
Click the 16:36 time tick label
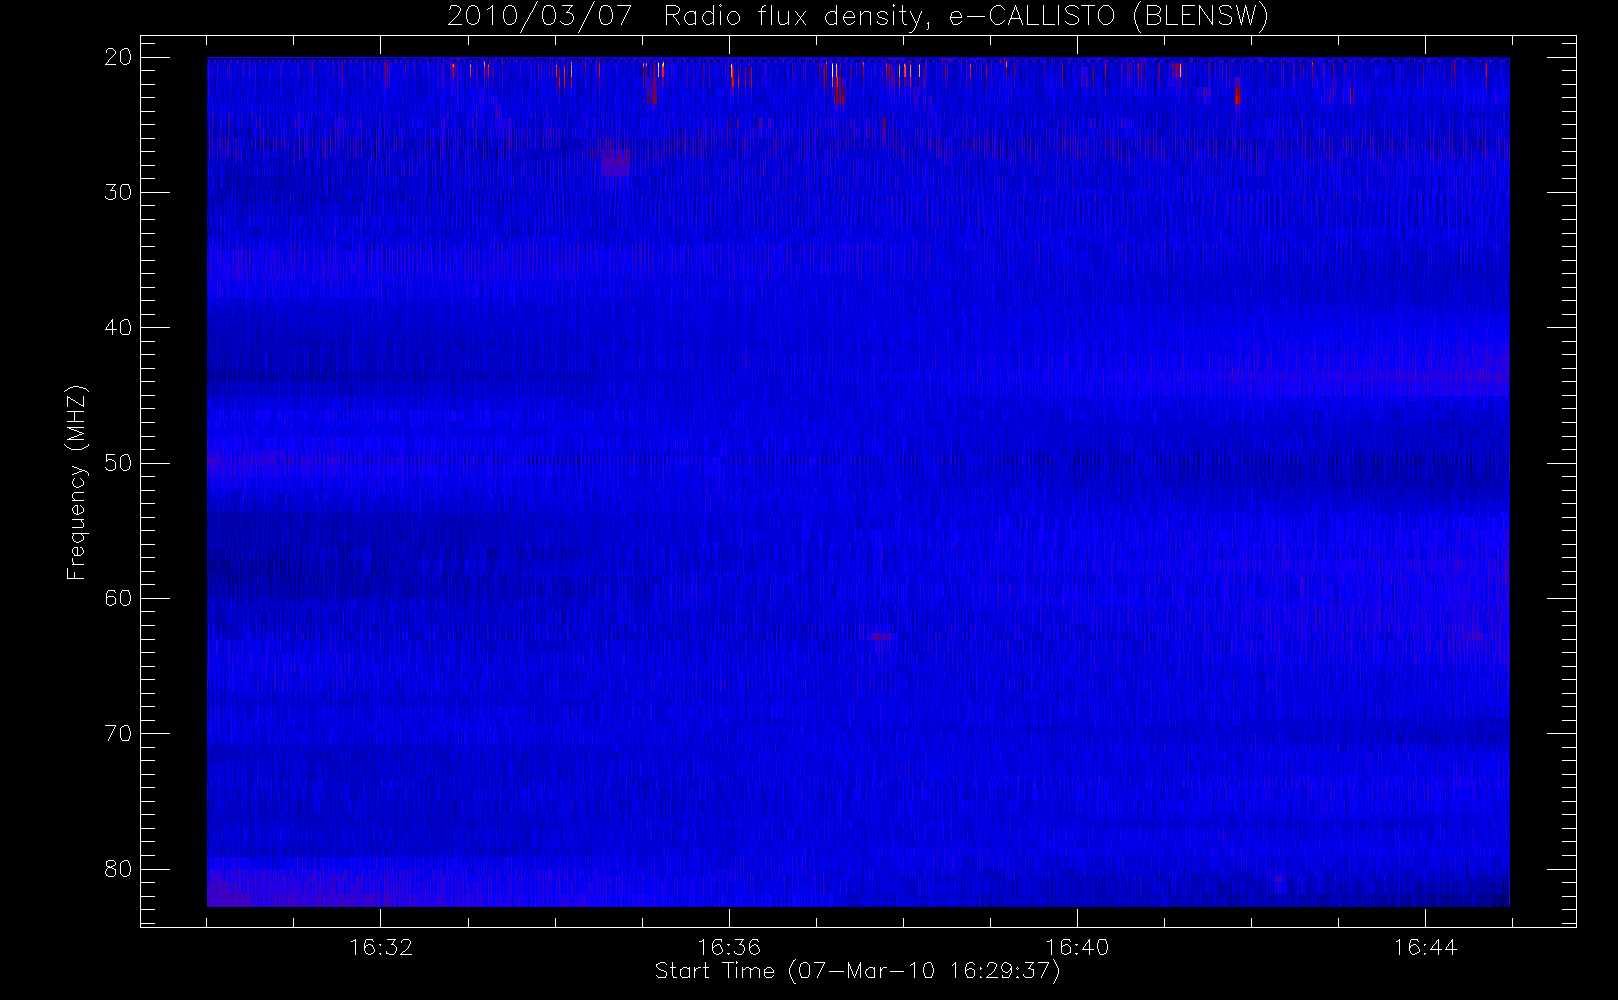(x=729, y=947)
